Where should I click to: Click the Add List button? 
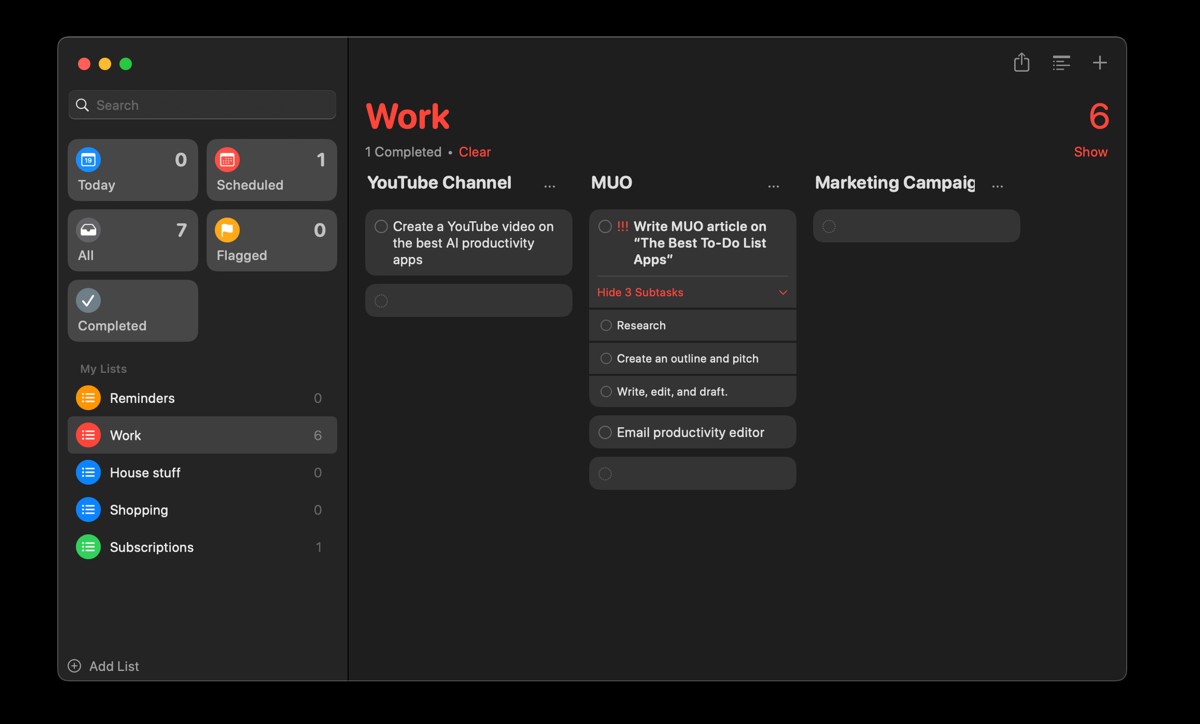point(103,666)
